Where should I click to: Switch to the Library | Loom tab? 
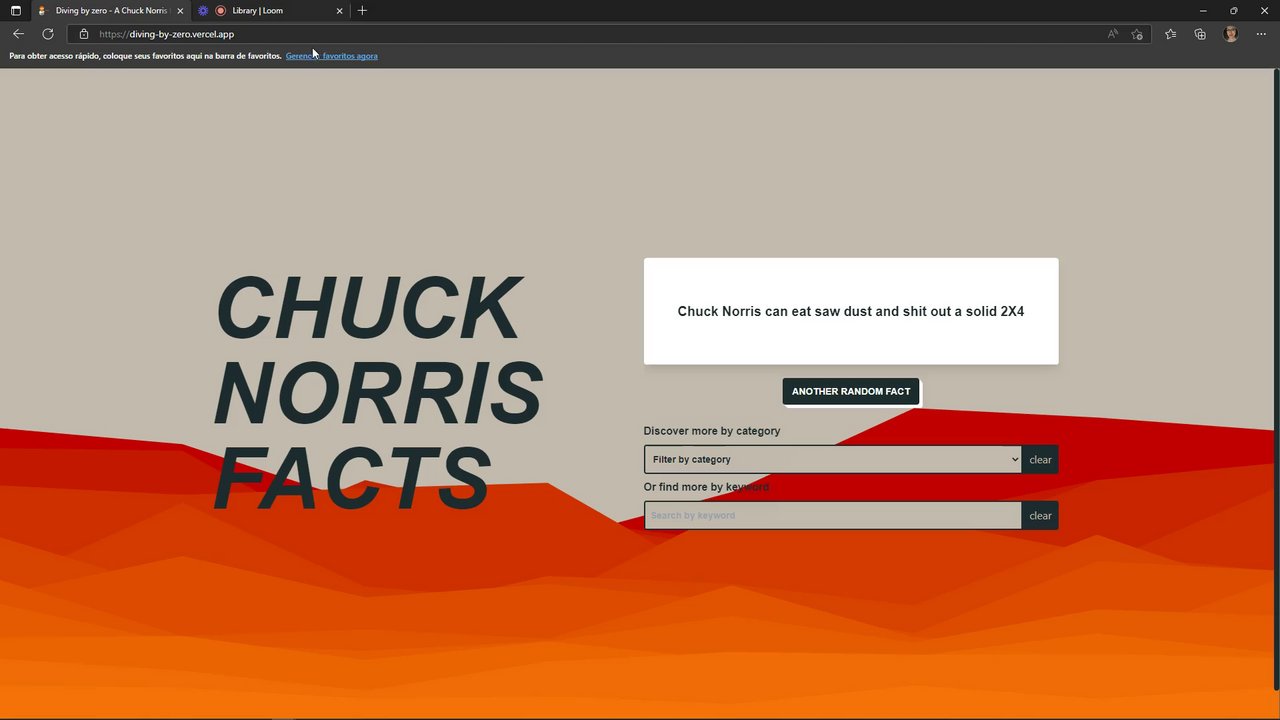click(x=270, y=10)
